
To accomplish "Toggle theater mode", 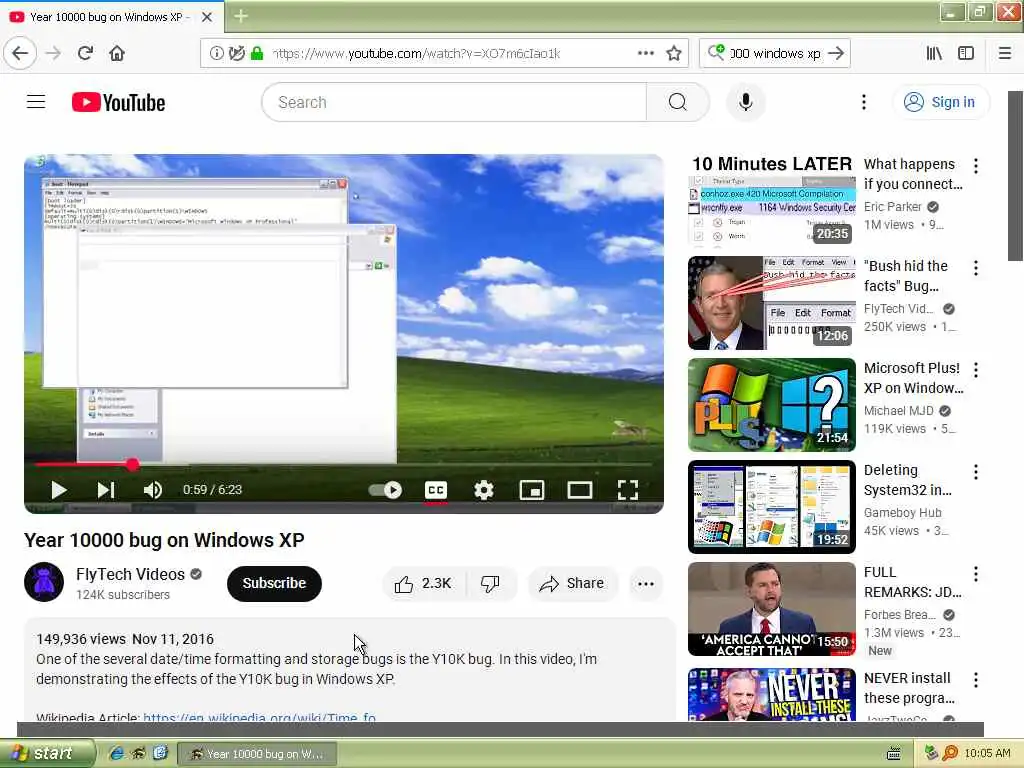I will pos(579,490).
